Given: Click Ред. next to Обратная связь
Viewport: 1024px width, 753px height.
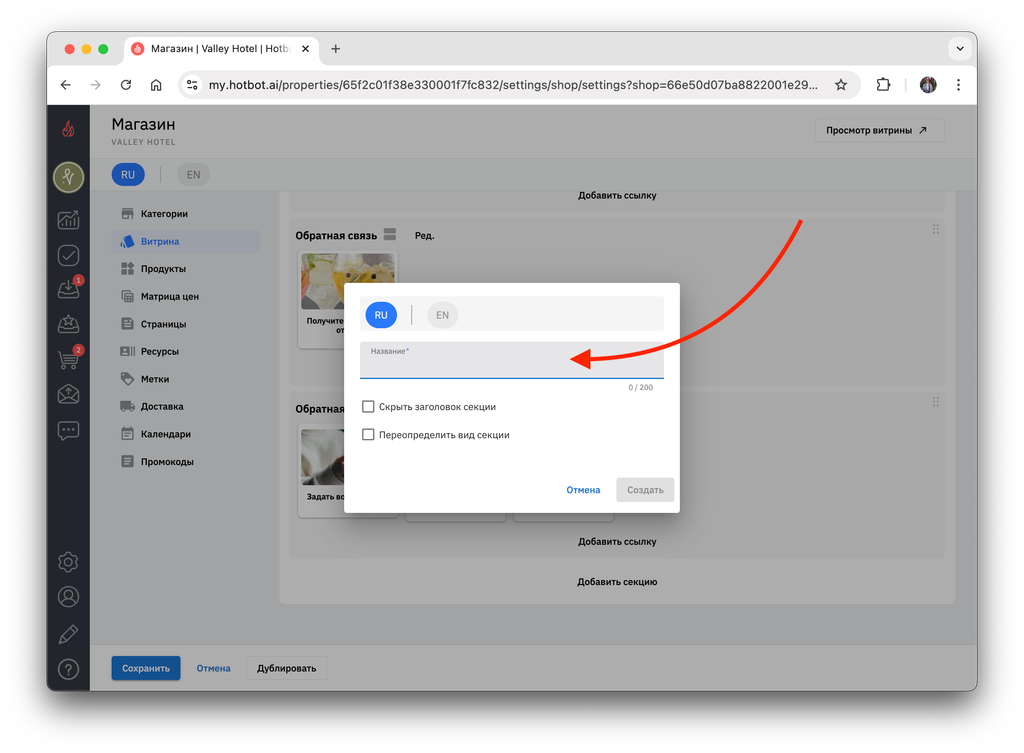Looking at the screenshot, I should (x=424, y=236).
